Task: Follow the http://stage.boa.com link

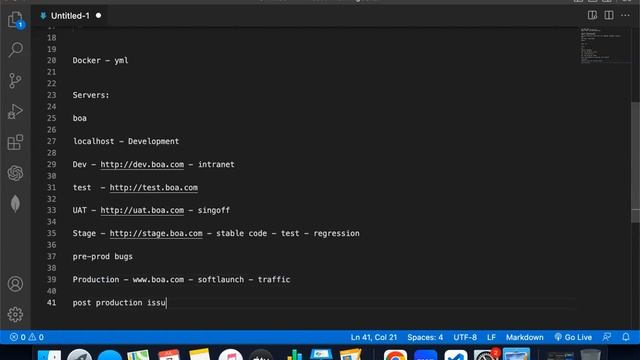Action: point(156,233)
